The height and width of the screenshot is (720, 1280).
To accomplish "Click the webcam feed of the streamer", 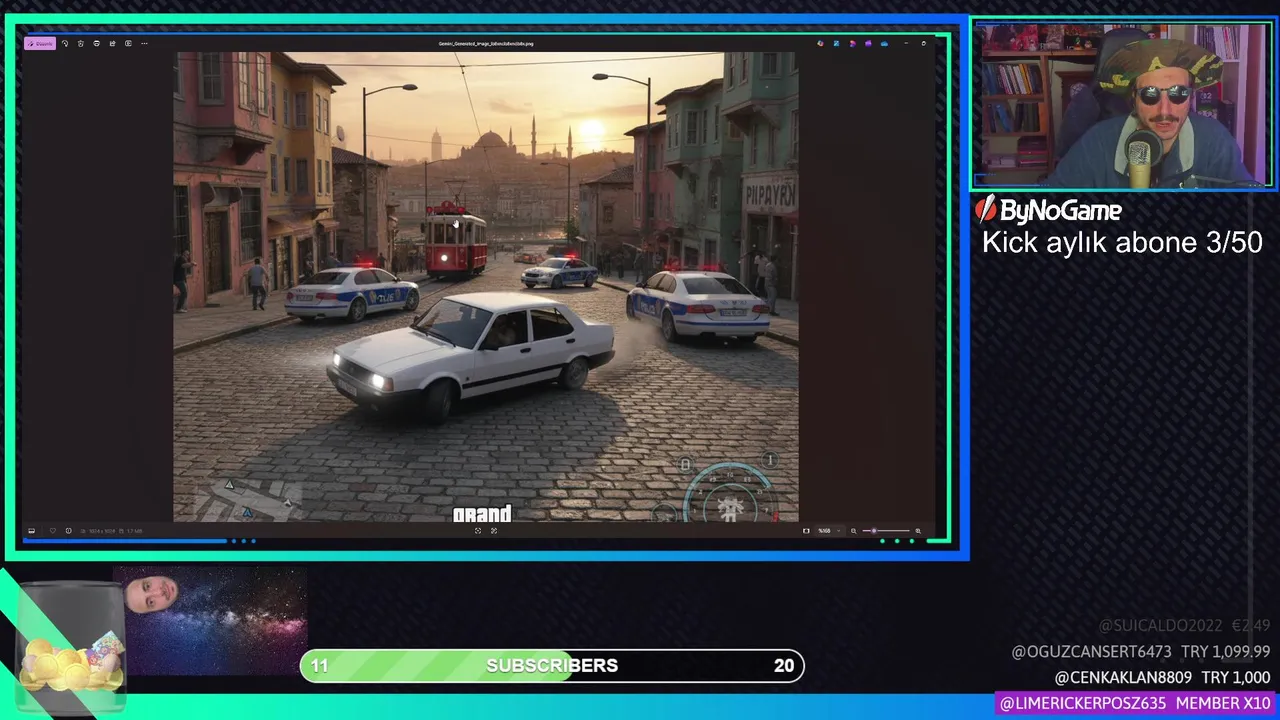I will pyautogui.click(x=1122, y=105).
